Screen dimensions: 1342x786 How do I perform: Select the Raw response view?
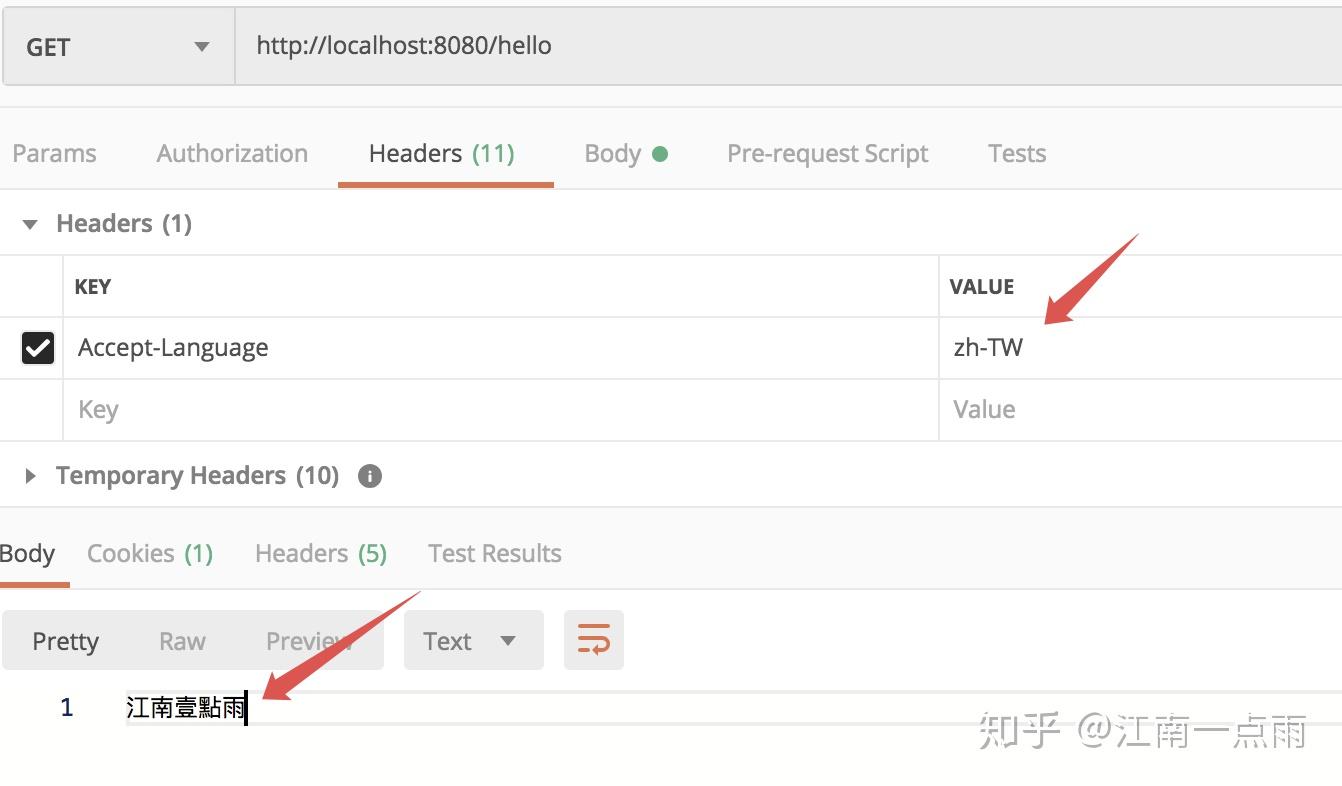tap(182, 640)
